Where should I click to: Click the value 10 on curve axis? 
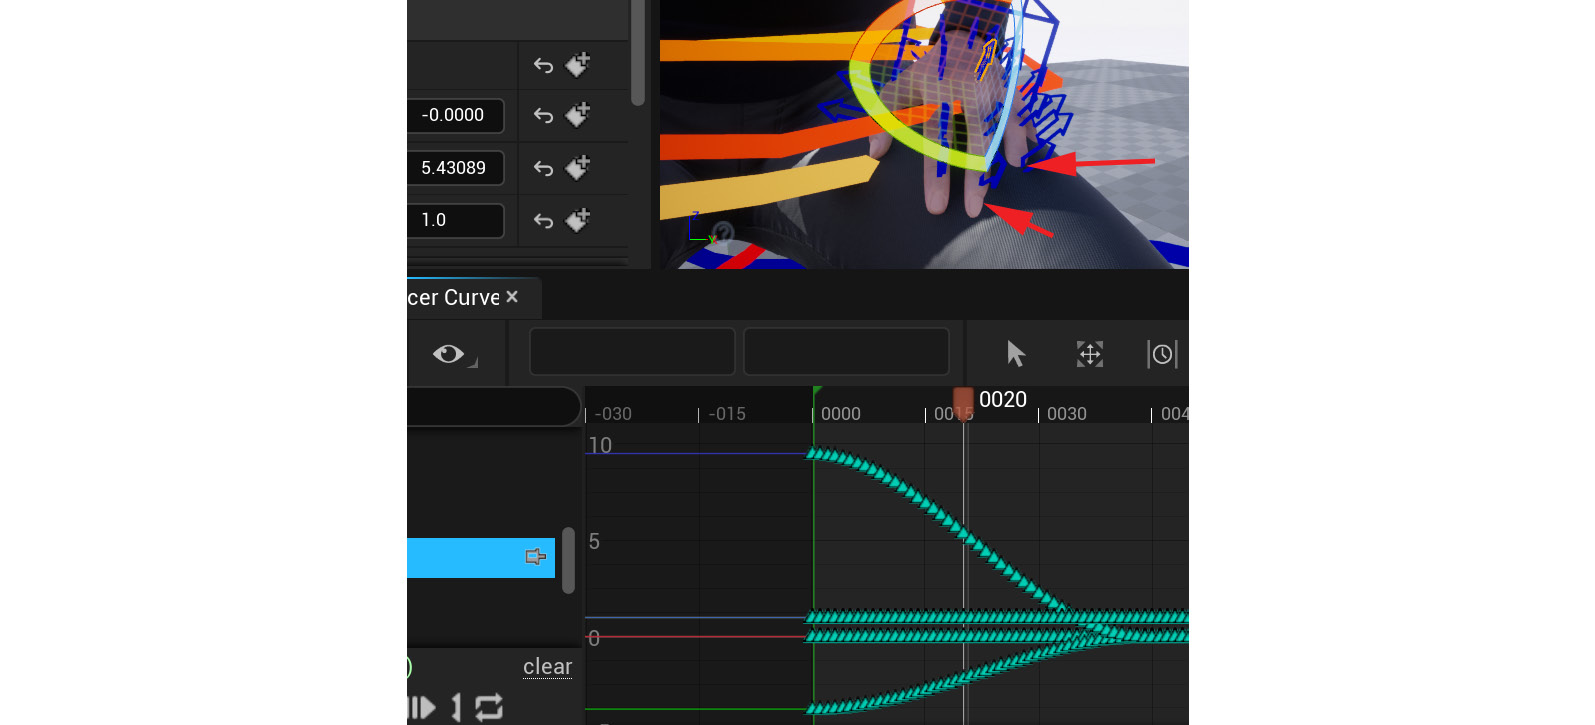pos(600,445)
